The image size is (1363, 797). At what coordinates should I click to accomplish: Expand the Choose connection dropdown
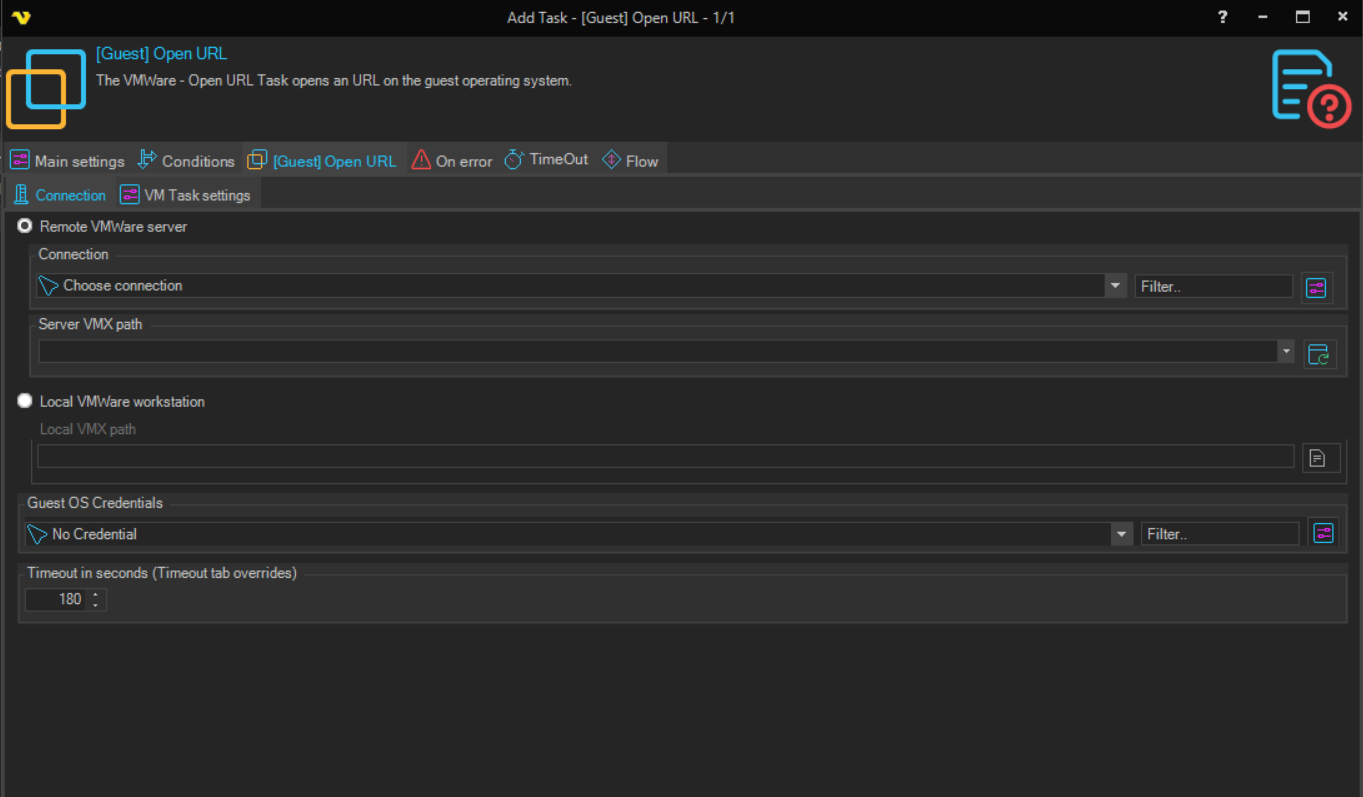[x=1115, y=286]
